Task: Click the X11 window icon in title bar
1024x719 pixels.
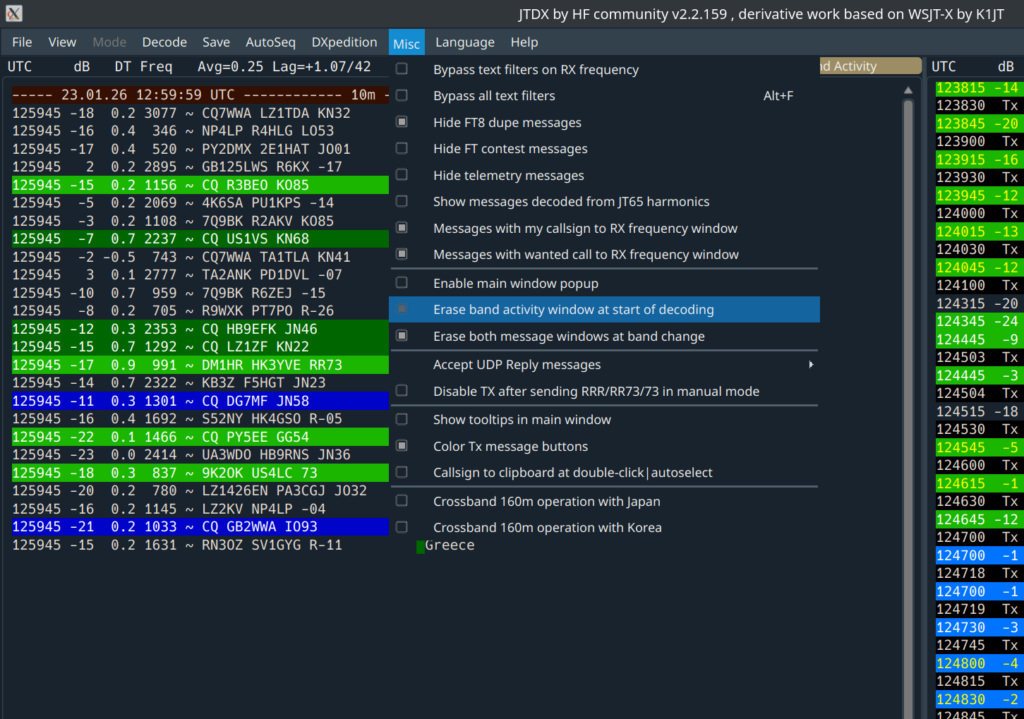Action: 14,13
